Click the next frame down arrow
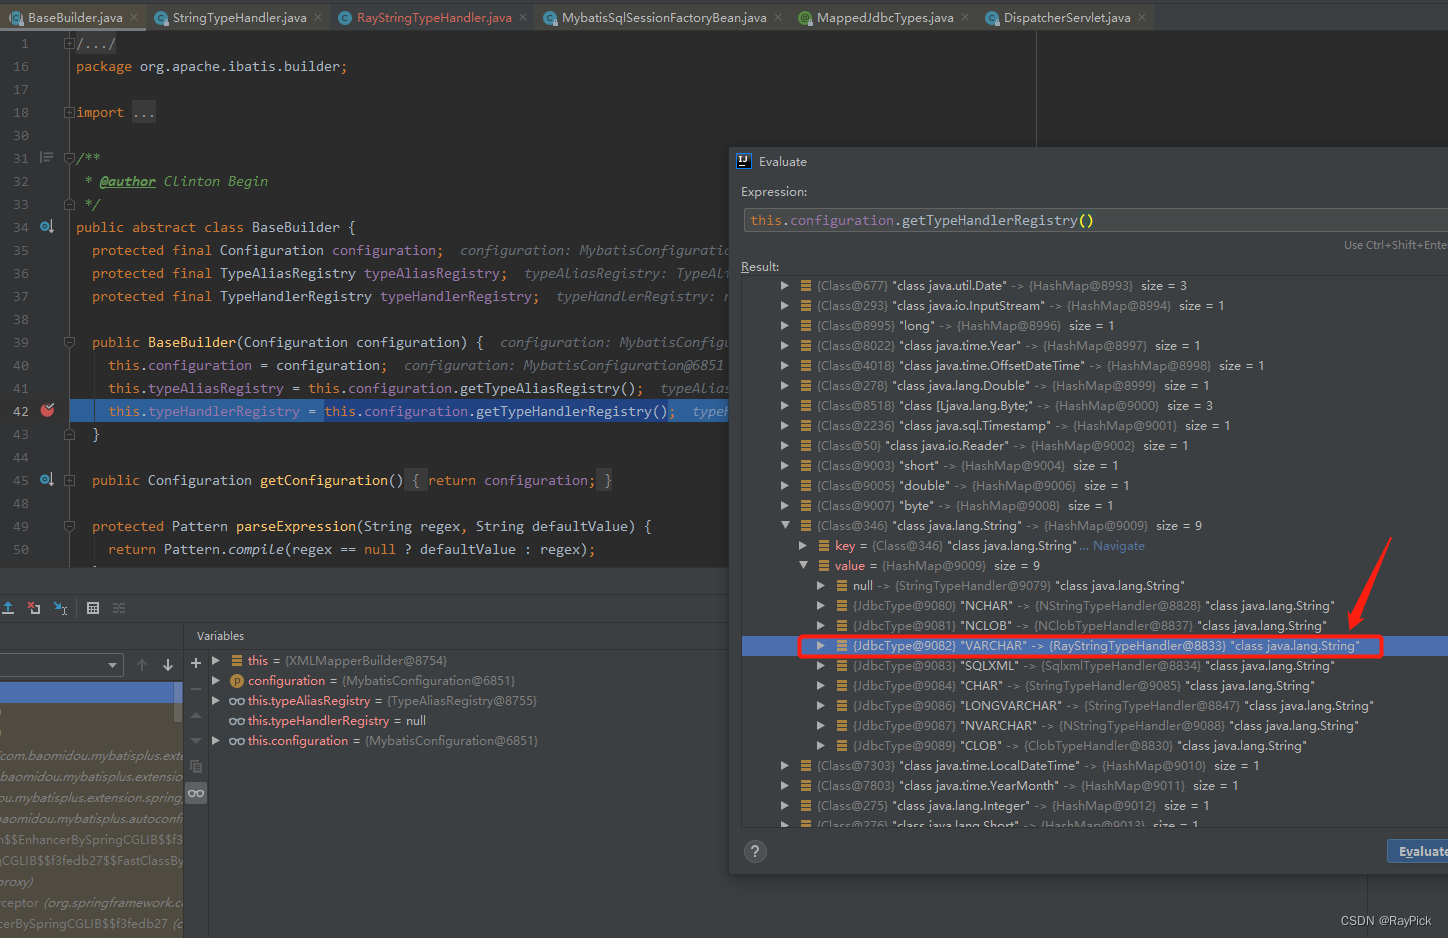Image resolution: width=1448 pixels, height=938 pixels. pos(168,665)
